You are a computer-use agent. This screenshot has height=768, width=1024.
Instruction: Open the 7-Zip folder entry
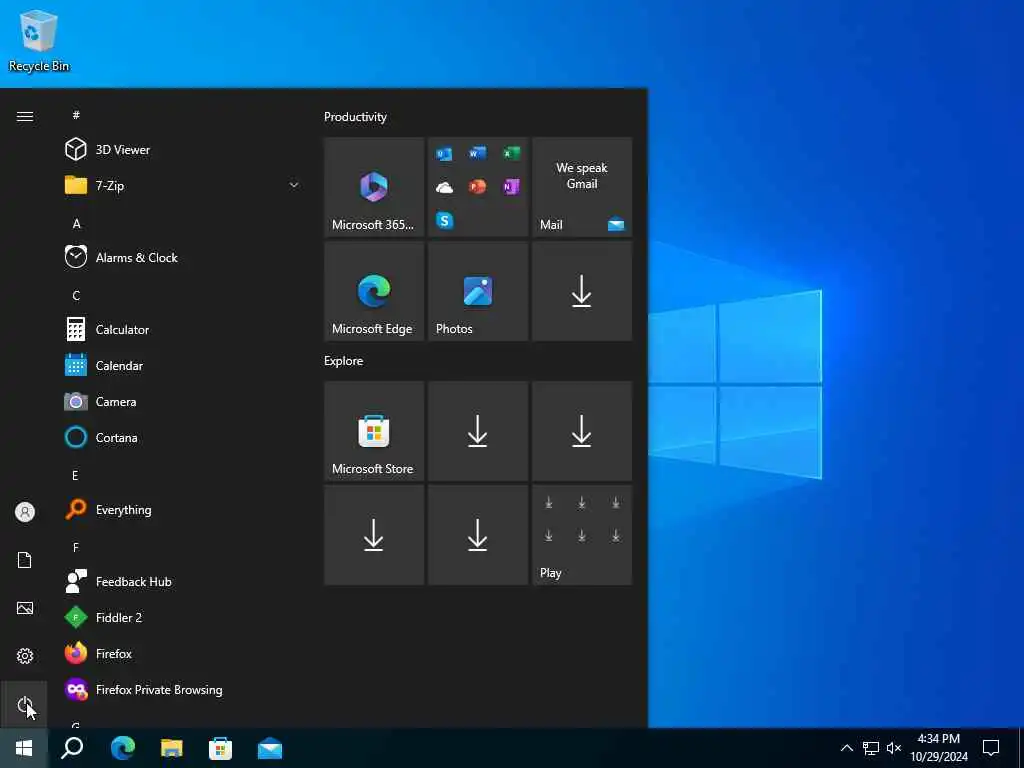coord(183,185)
